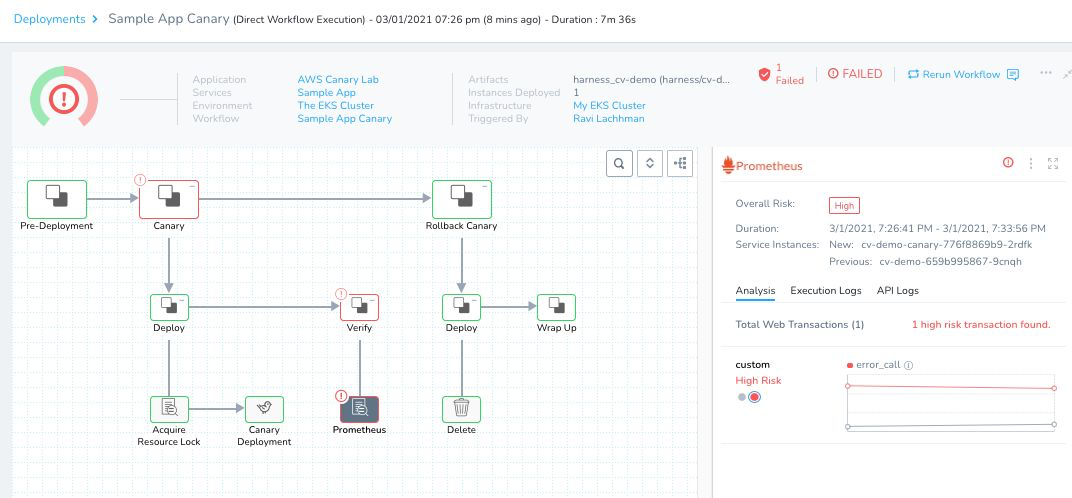
Task: Click the red alert badge on the Verify node
Action: 341,294
